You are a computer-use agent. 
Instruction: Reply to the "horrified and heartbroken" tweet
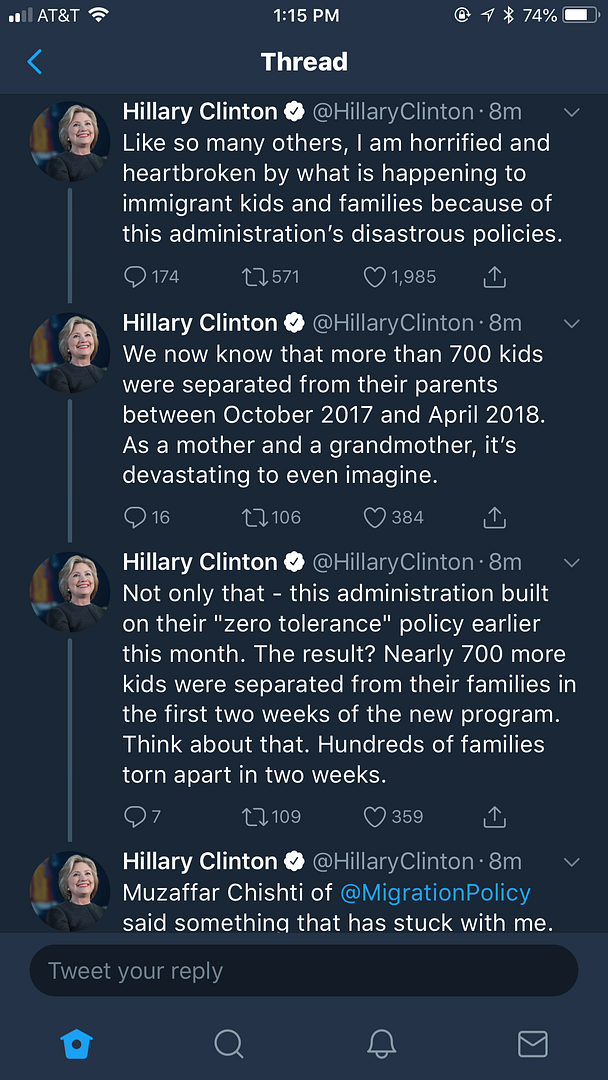(135, 277)
